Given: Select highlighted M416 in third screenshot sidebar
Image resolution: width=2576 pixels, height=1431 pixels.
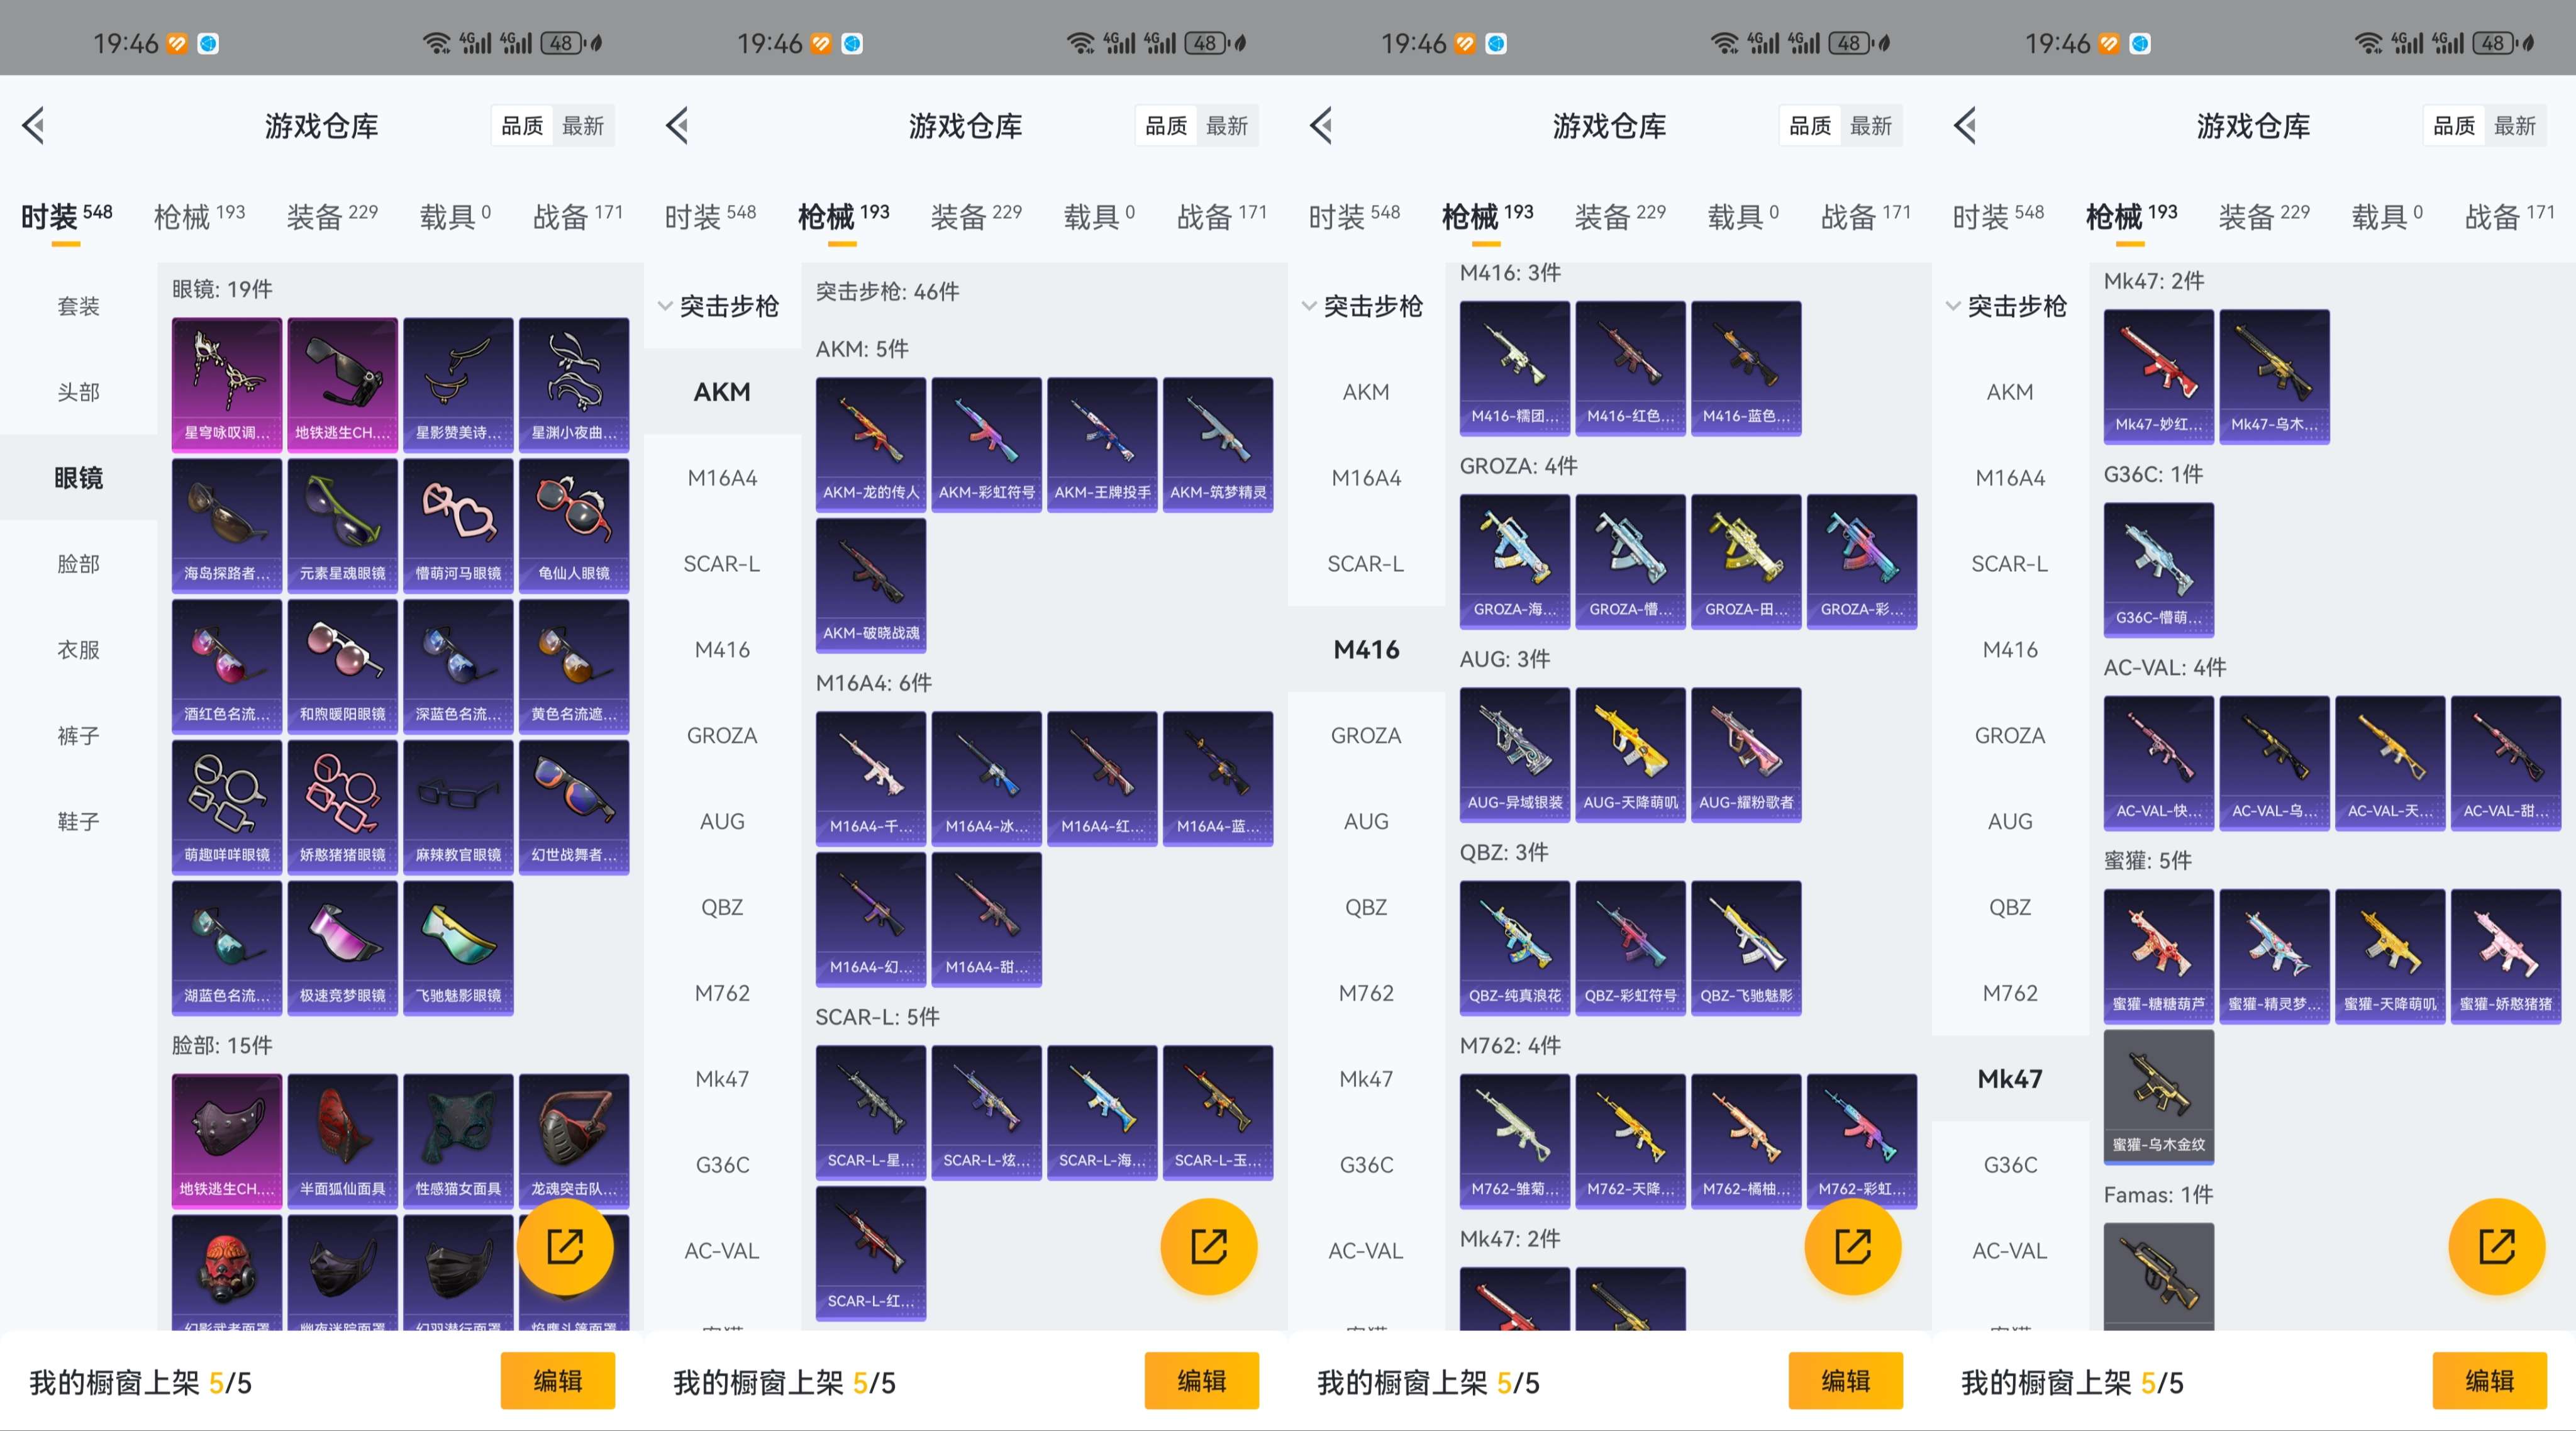Looking at the screenshot, I should pos(1366,650).
